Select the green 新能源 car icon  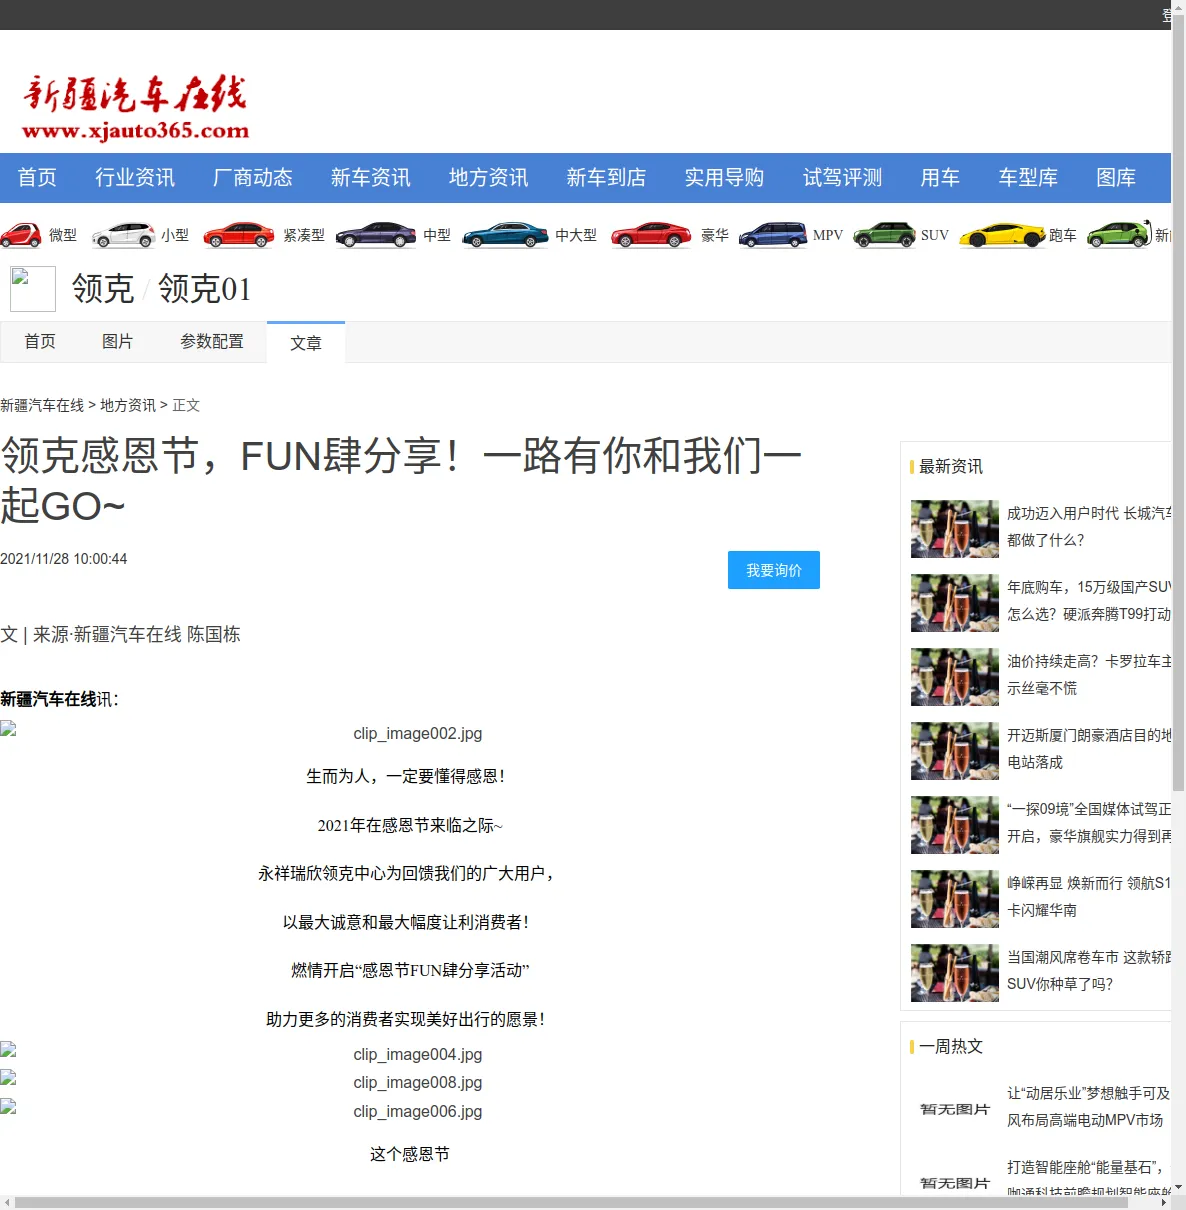(x=1119, y=235)
